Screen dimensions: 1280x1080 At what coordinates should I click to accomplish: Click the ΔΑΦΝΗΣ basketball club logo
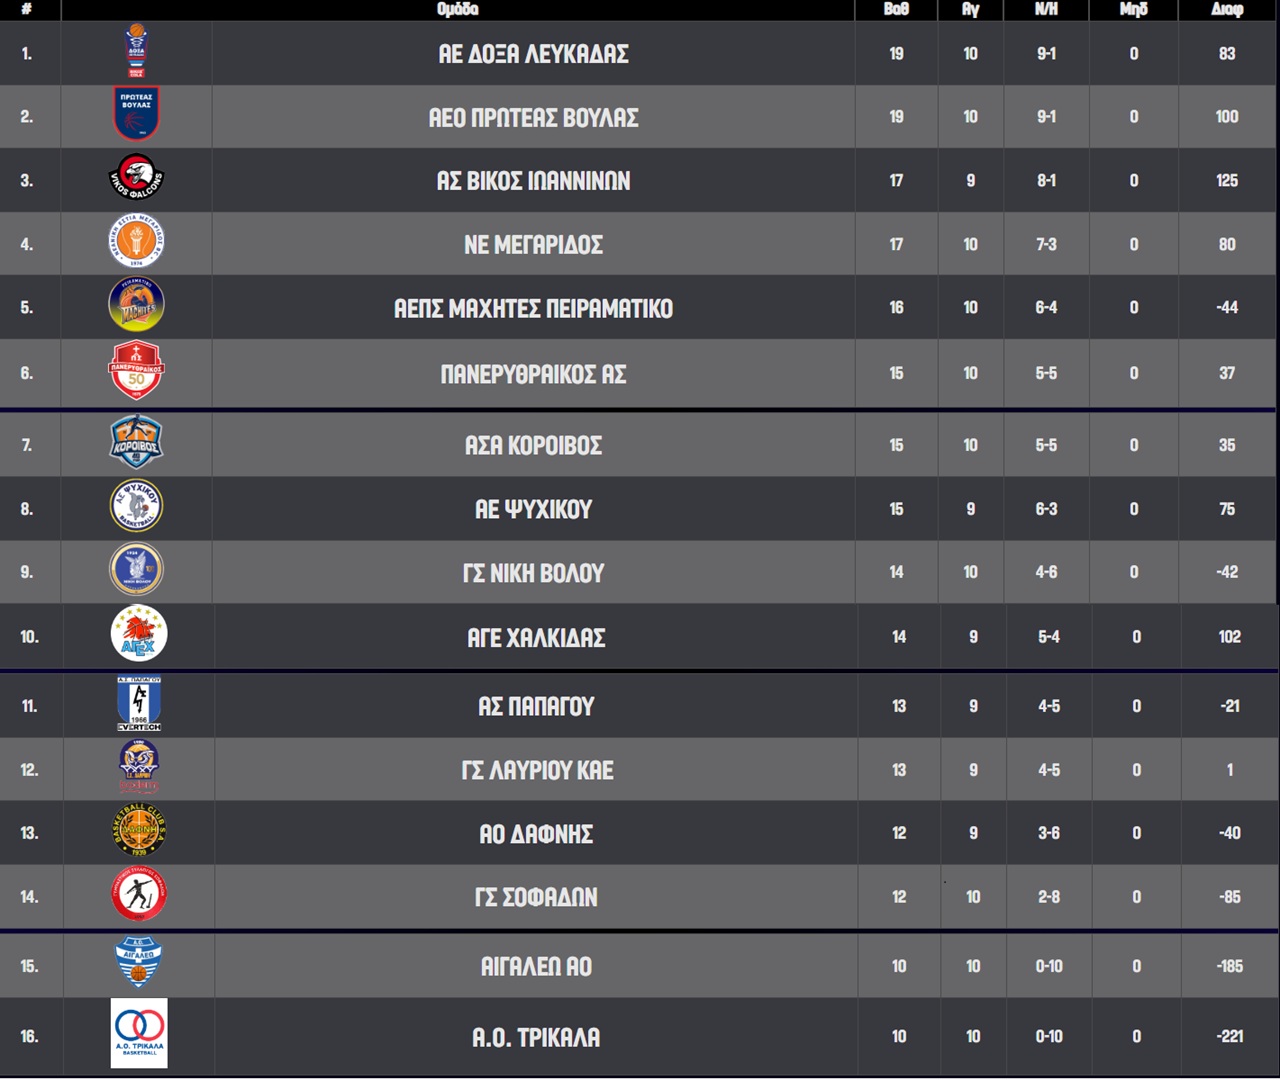point(138,830)
